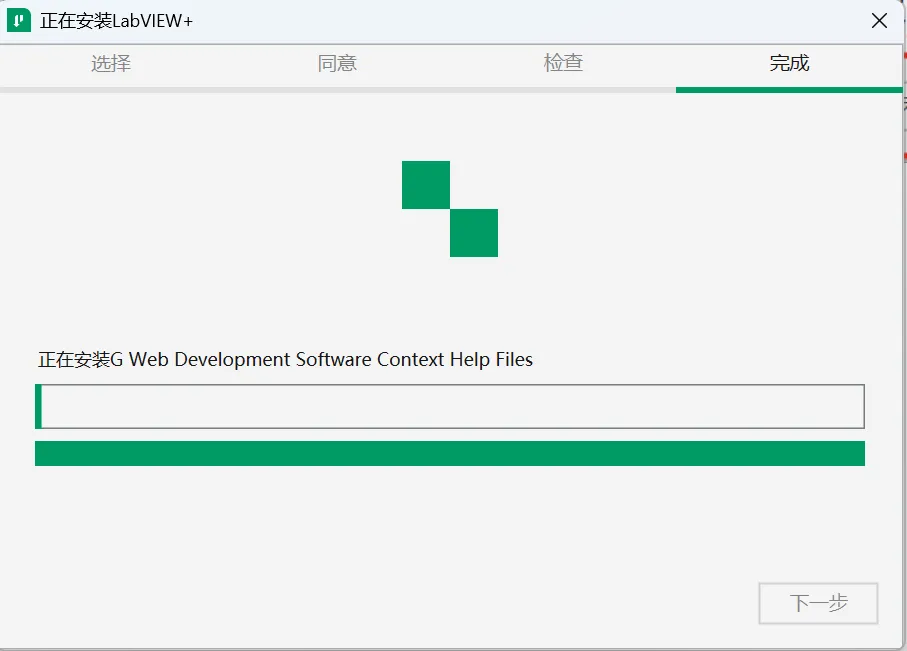Image resolution: width=907 pixels, height=651 pixels.
Task: Select the 完成 step tab
Action: click(790, 63)
